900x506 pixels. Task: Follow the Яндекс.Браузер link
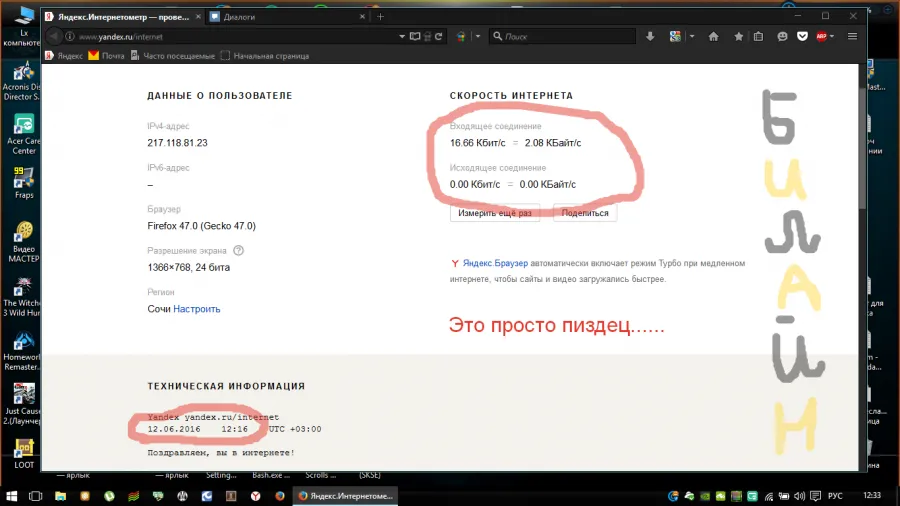pyautogui.click(x=495, y=263)
